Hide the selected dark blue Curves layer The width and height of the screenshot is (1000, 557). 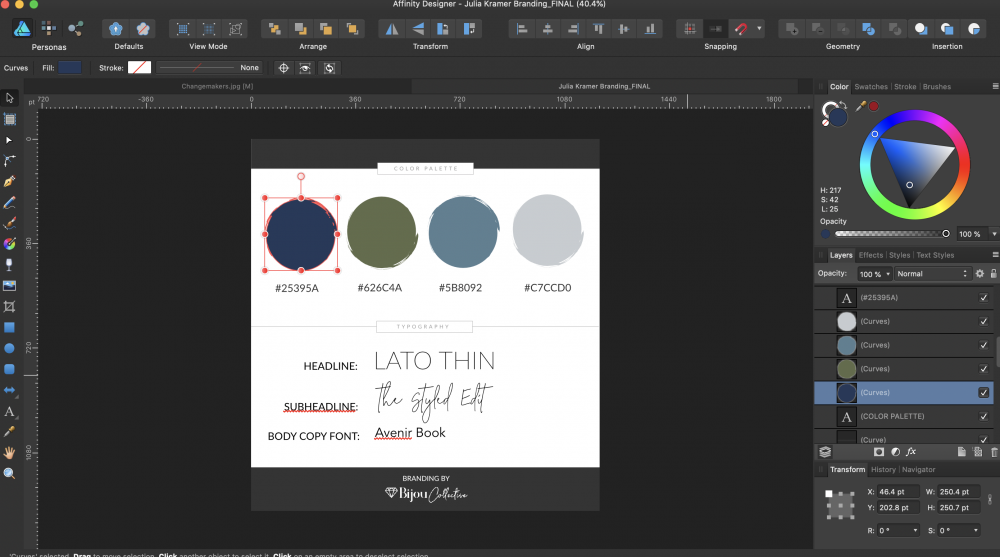pos(984,393)
